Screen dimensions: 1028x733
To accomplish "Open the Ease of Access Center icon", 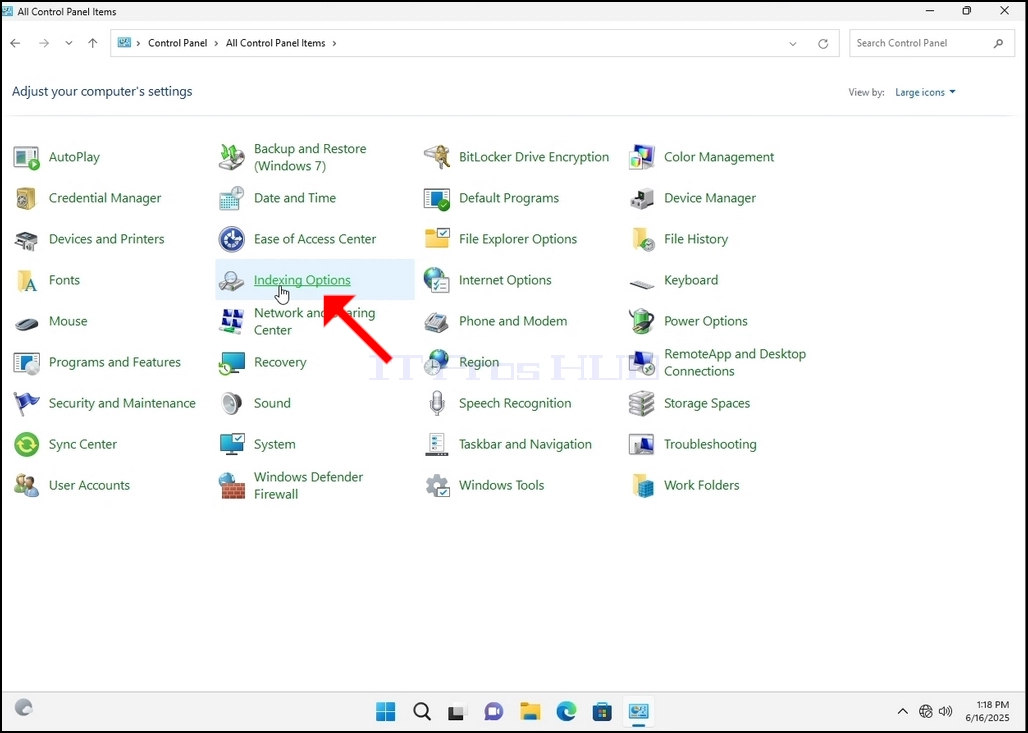I will (231, 239).
